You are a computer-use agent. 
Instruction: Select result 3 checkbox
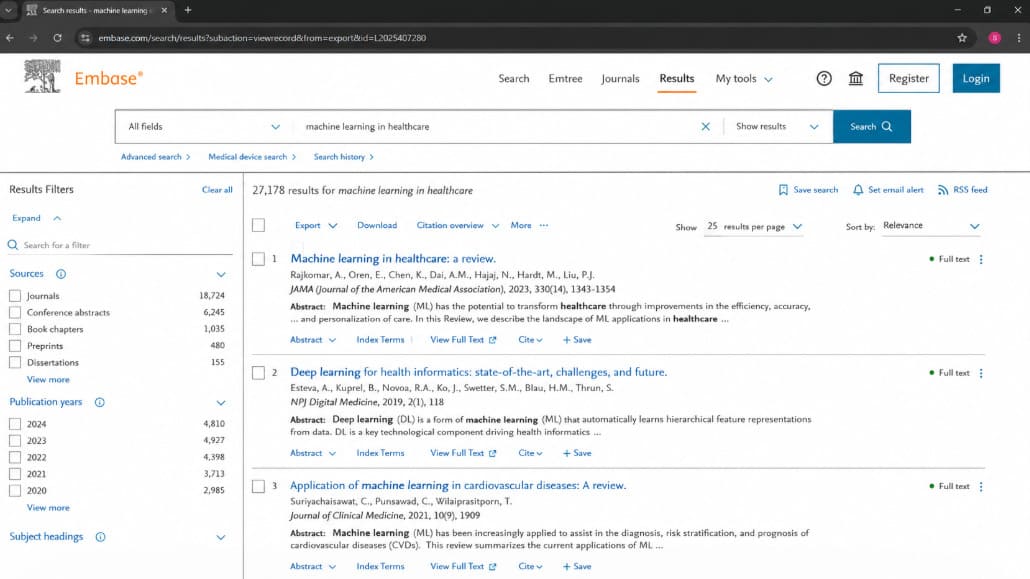pyautogui.click(x=258, y=486)
